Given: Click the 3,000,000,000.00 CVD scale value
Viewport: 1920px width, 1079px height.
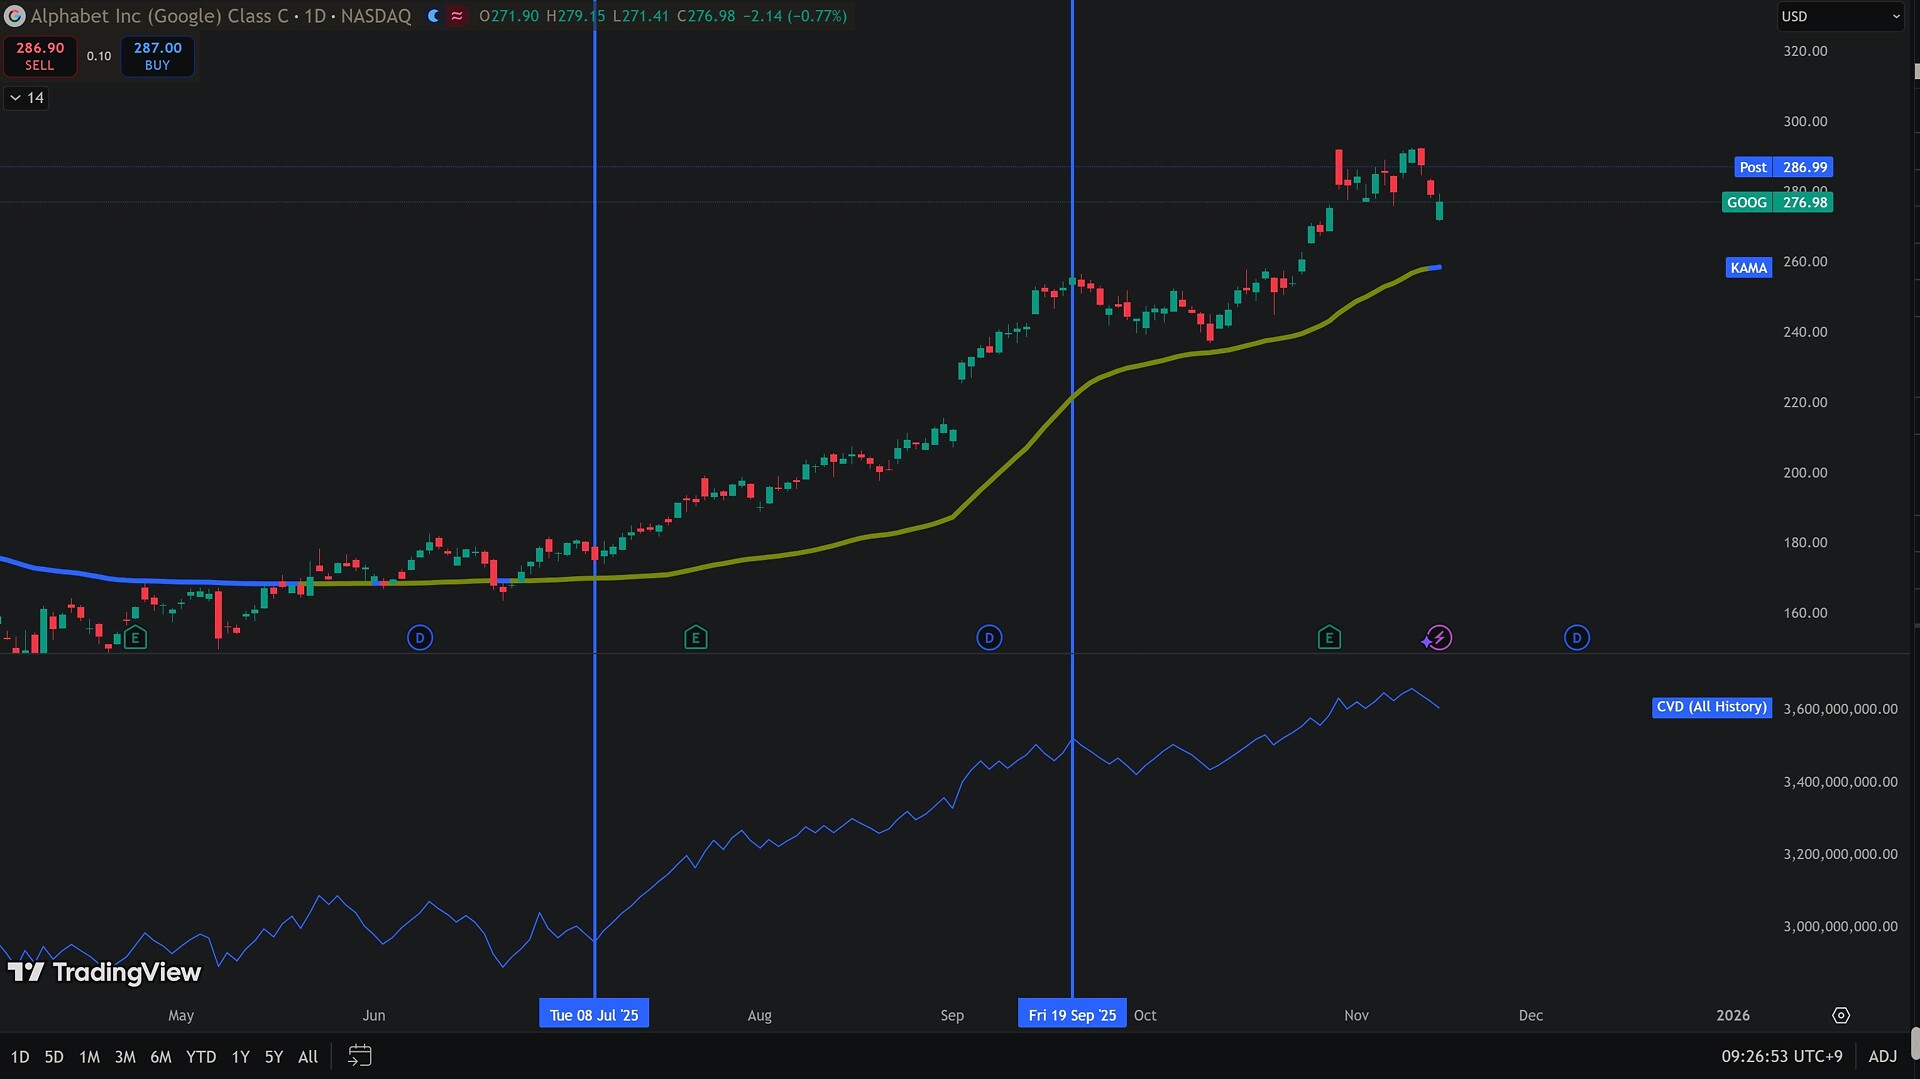Looking at the screenshot, I should tap(1840, 926).
